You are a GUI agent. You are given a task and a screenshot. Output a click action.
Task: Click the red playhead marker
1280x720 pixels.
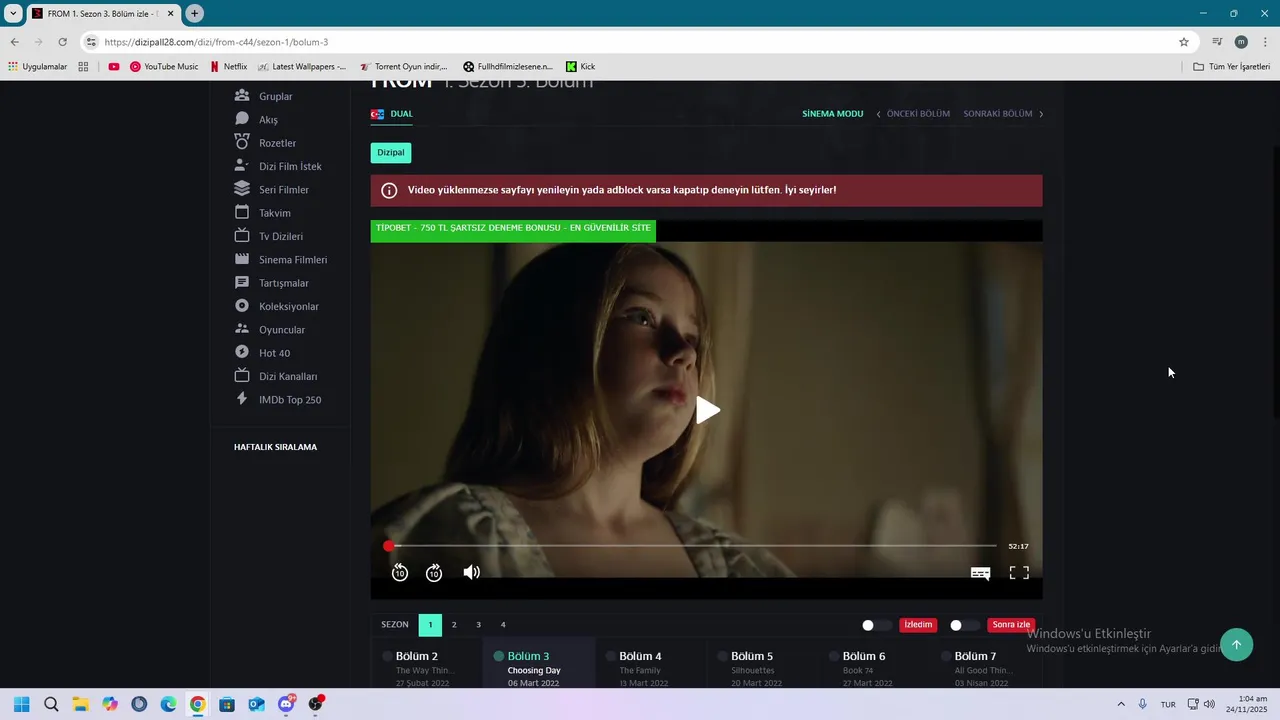point(389,546)
